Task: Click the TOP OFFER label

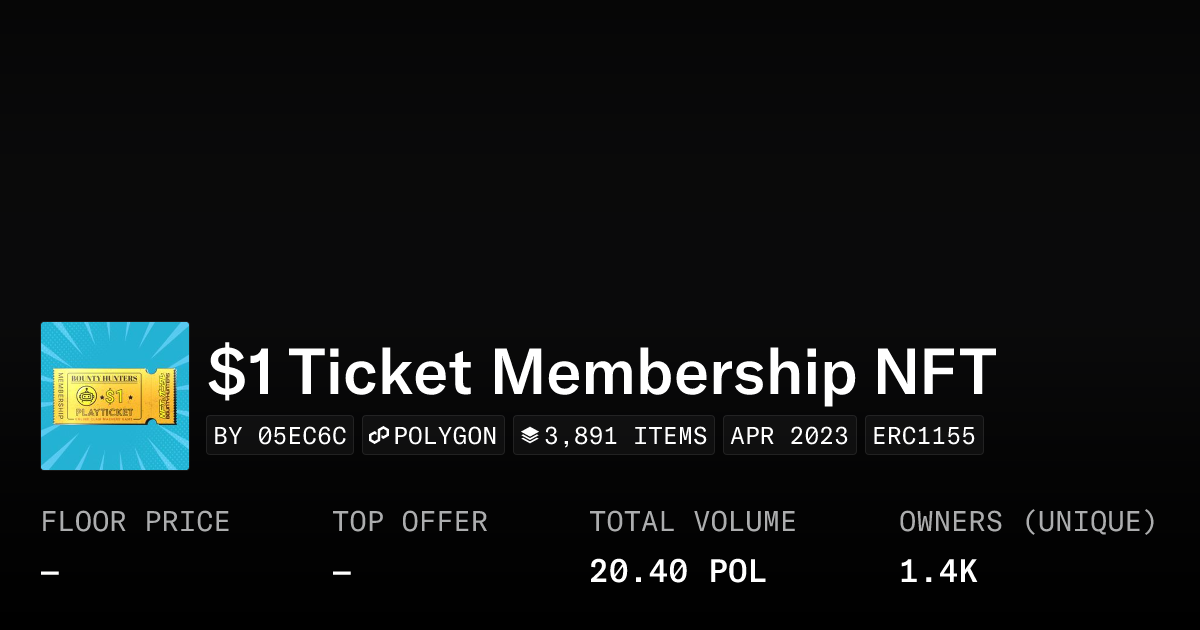Action: [410, 522]
